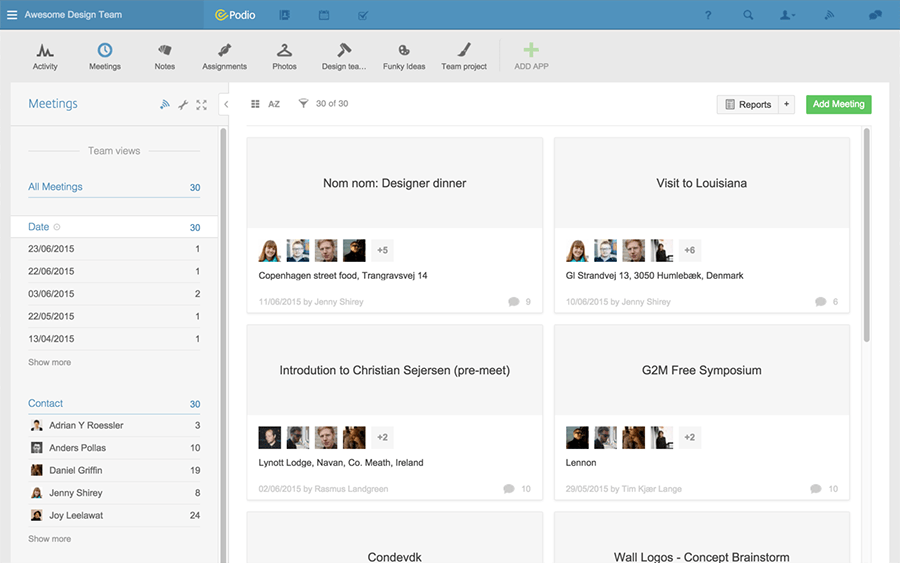Filter by contact Daniel Griffin
The height and width of the screenshot is (563, 900).
pos(114,470)
